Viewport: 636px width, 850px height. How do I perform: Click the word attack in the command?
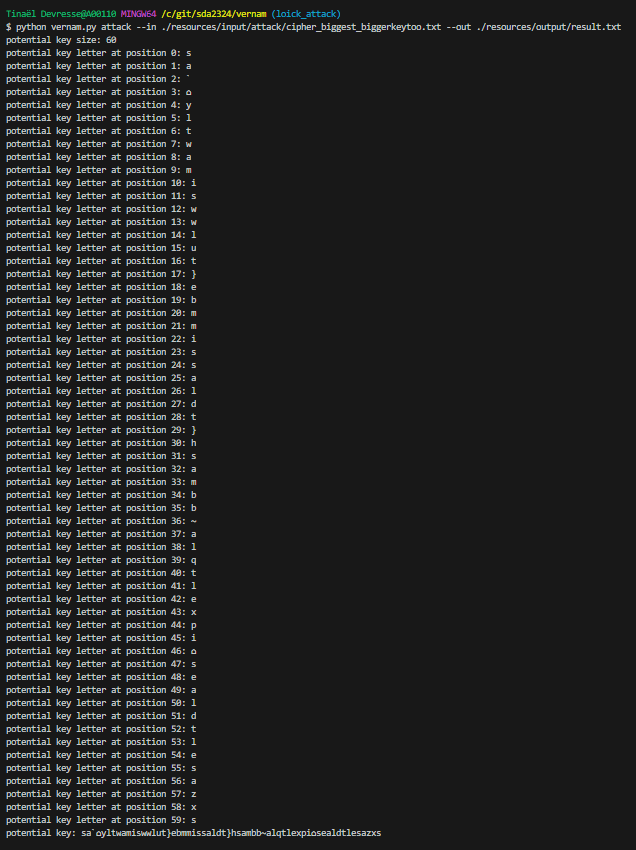[116, 27]
